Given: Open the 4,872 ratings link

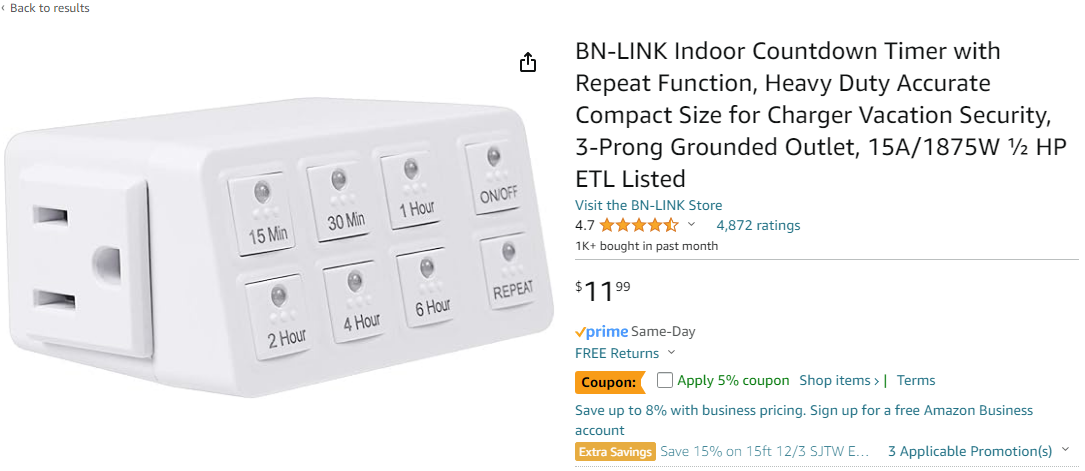Looking at the screenshot, I should pyautogui.click(x=758, y=225).
